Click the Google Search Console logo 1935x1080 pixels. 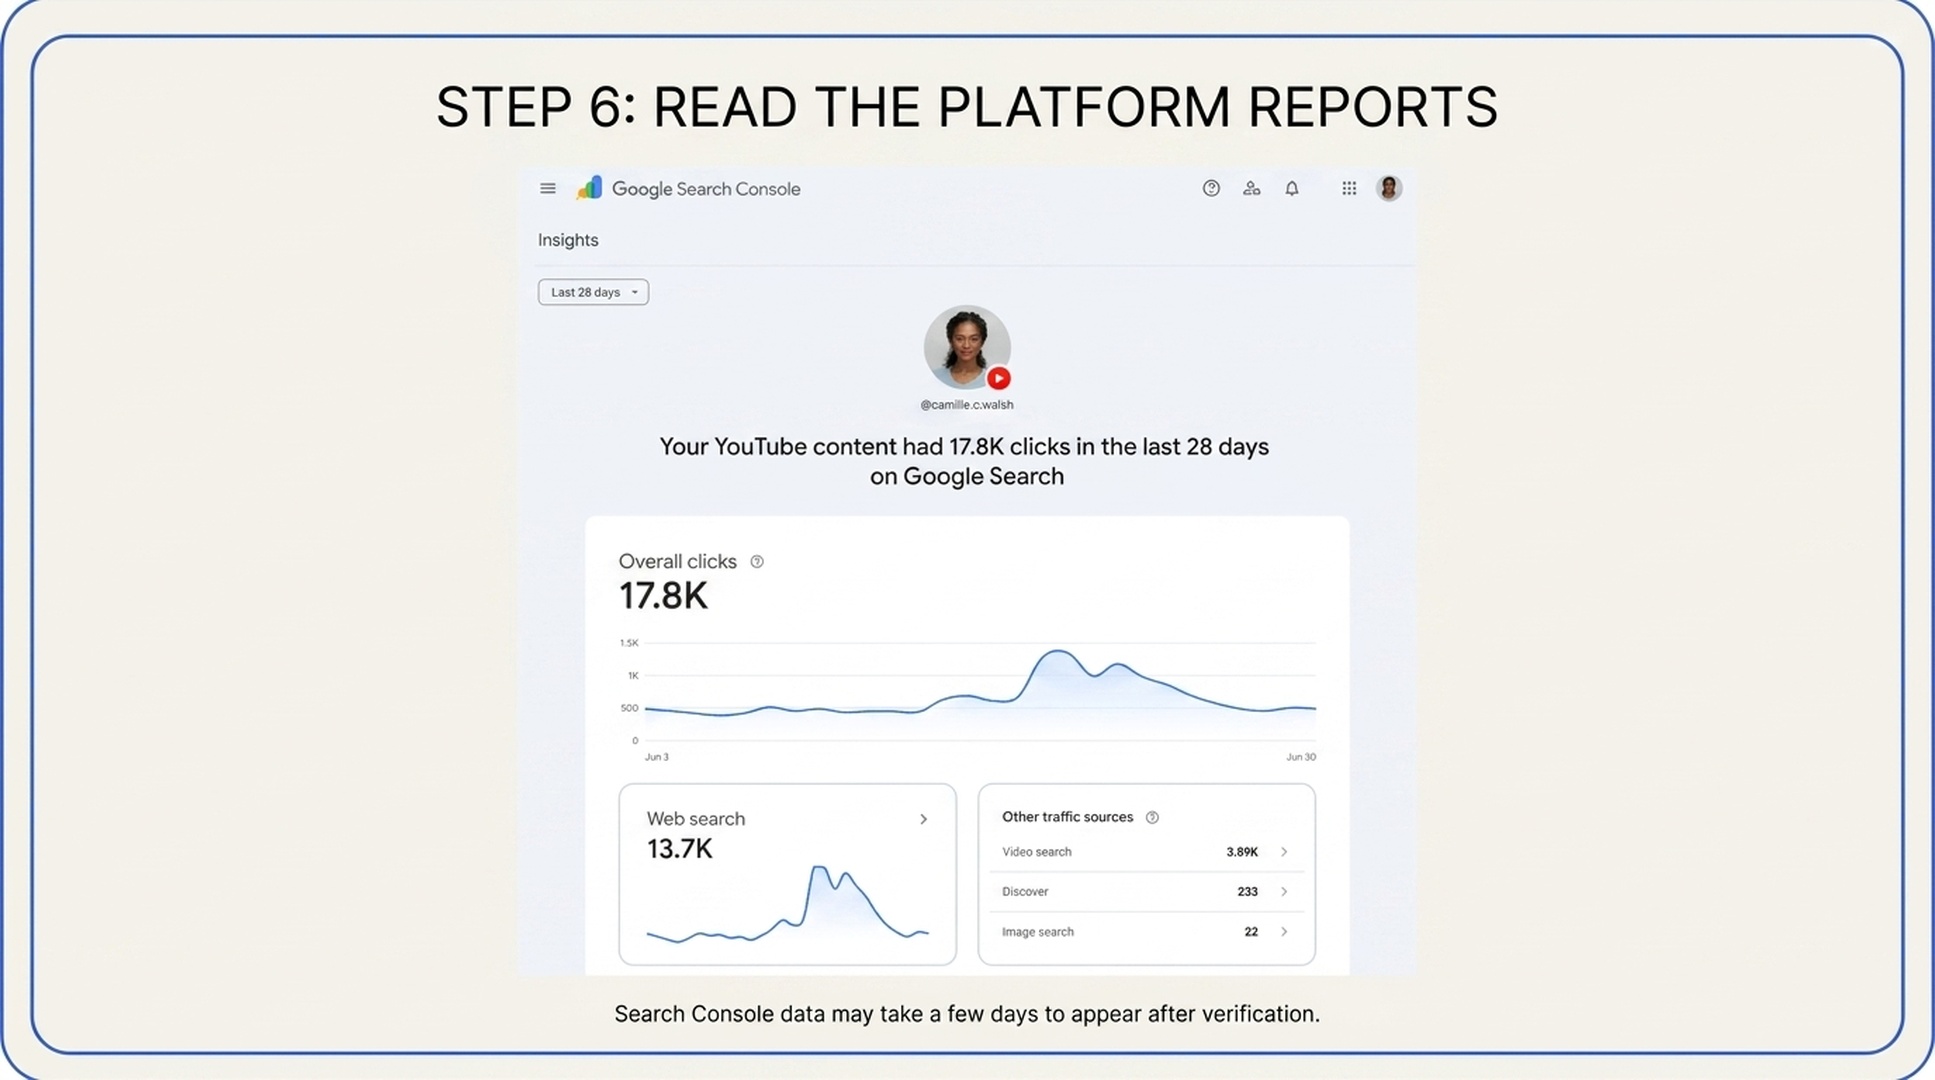click(x=589, y=188)
